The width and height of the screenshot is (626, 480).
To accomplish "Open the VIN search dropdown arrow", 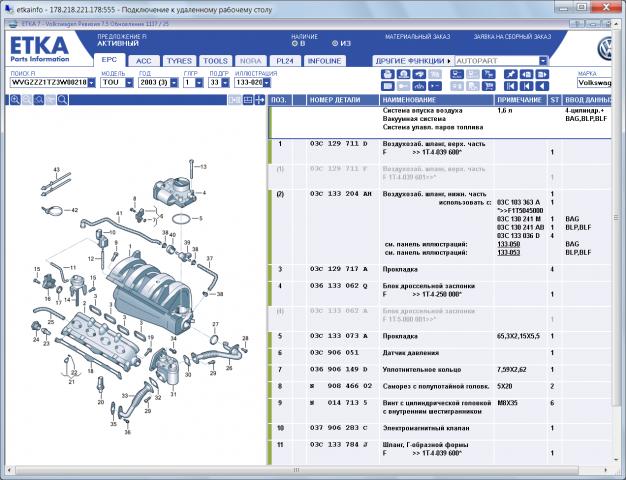I will (x=91, y=83).
